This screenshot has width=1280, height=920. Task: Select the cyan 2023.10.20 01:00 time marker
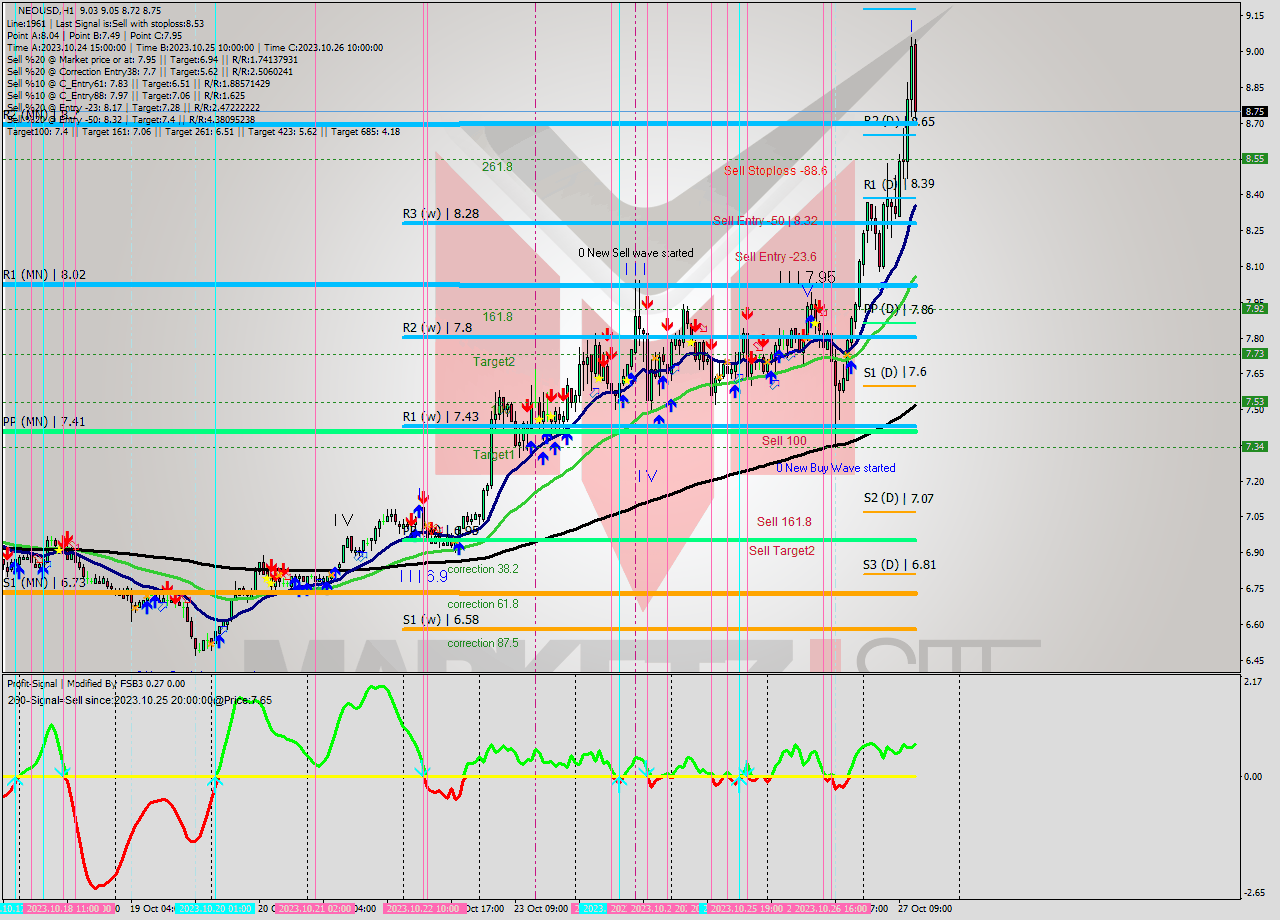(214, 909)
